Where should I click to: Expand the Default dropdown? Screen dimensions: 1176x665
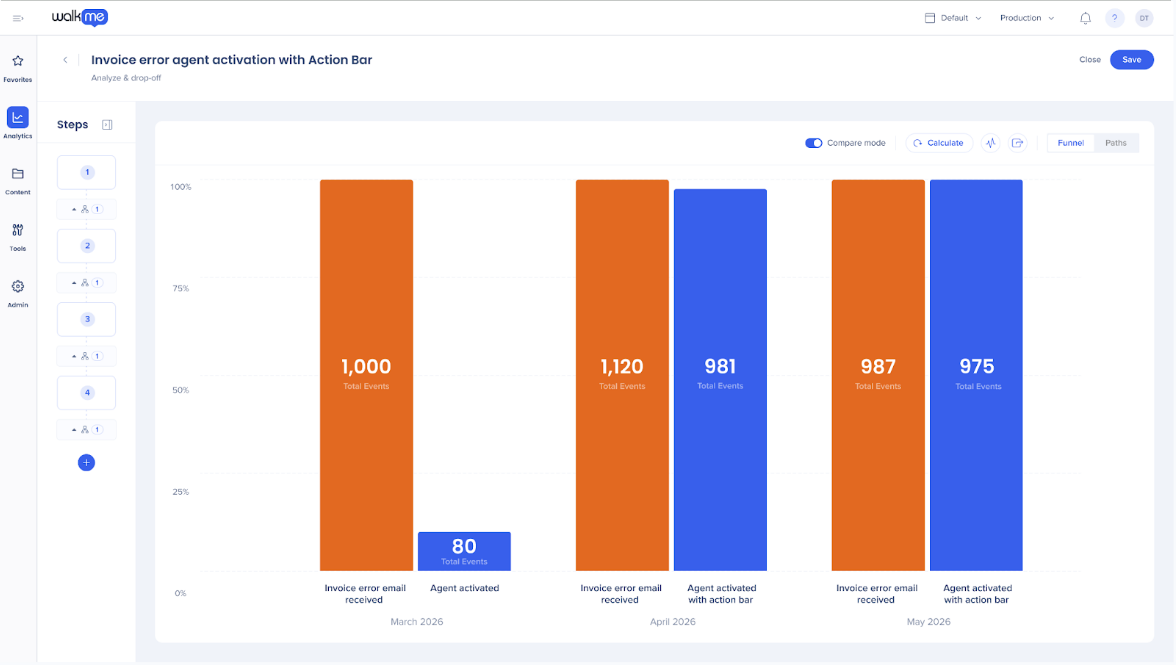tap(953, 18)
